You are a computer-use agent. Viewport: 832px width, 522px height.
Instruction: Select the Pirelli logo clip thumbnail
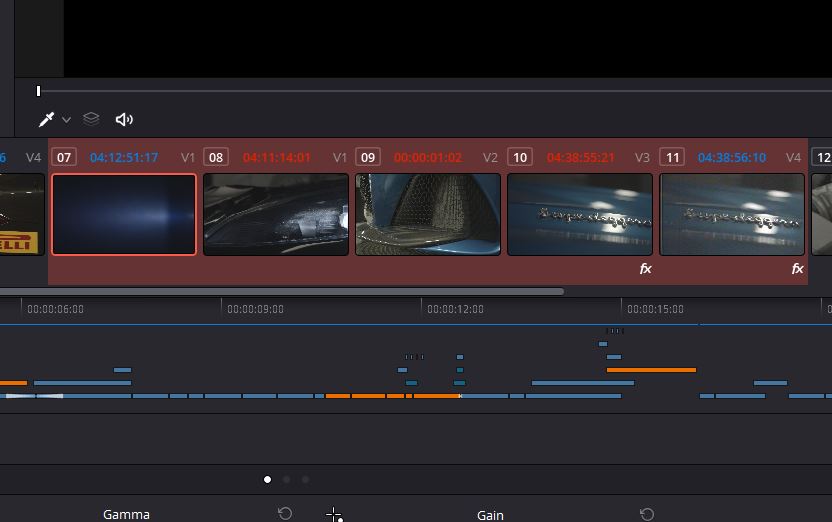point(22,214)
